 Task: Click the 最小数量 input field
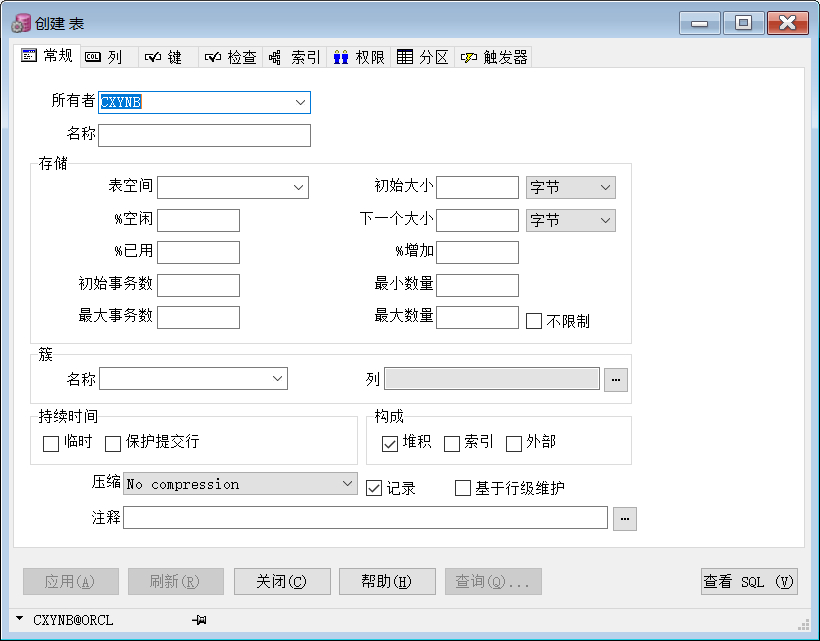[477, 285]
